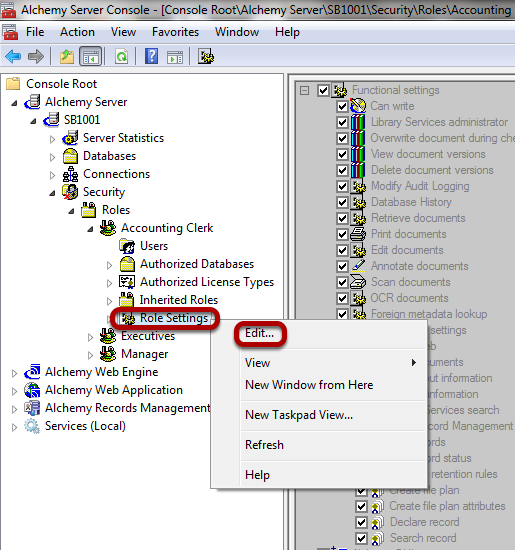Collapse the Accounting Clerk node

click(x=90, y=229)
